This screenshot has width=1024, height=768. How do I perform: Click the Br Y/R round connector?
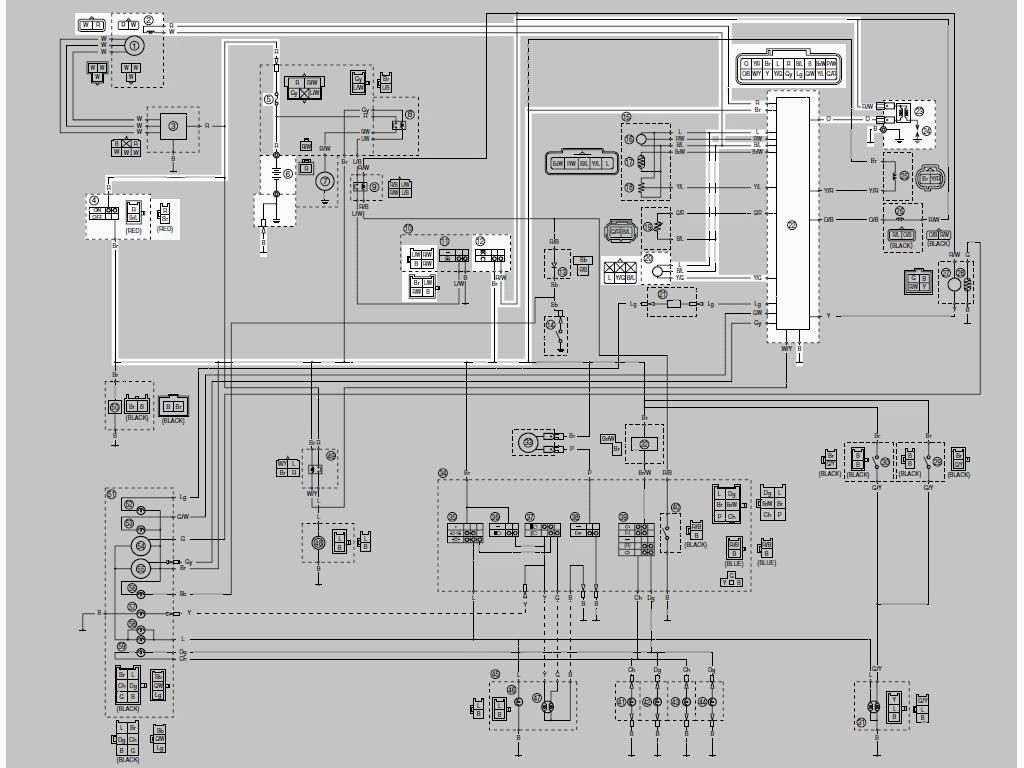[929, 177]
